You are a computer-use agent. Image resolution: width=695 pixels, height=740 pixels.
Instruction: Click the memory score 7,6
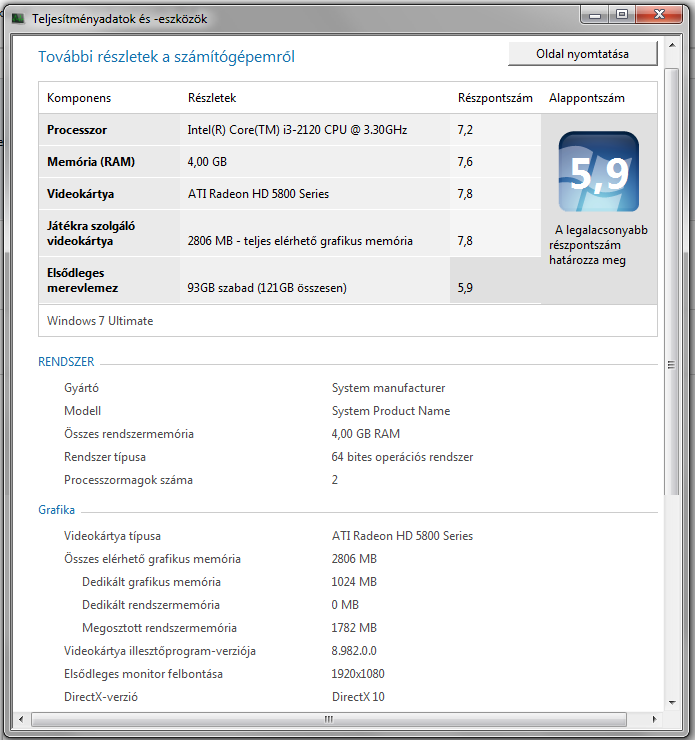pyautogui.click(x=465, y=162)
